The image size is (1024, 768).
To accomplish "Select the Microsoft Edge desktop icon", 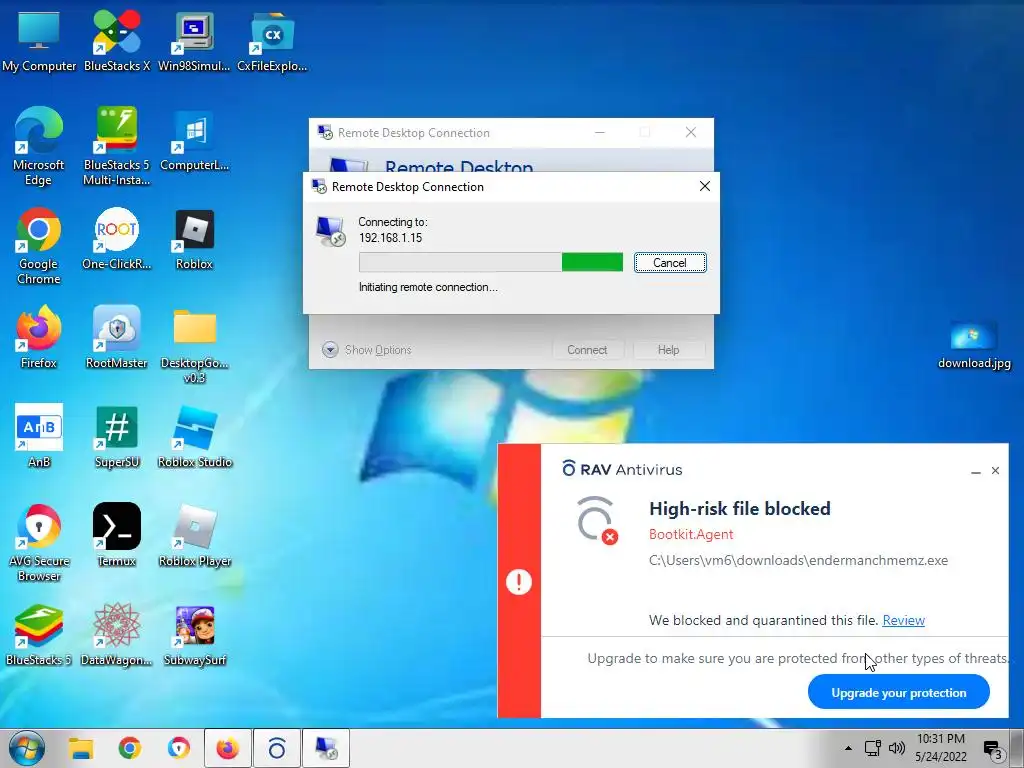I will coord(39,146).
